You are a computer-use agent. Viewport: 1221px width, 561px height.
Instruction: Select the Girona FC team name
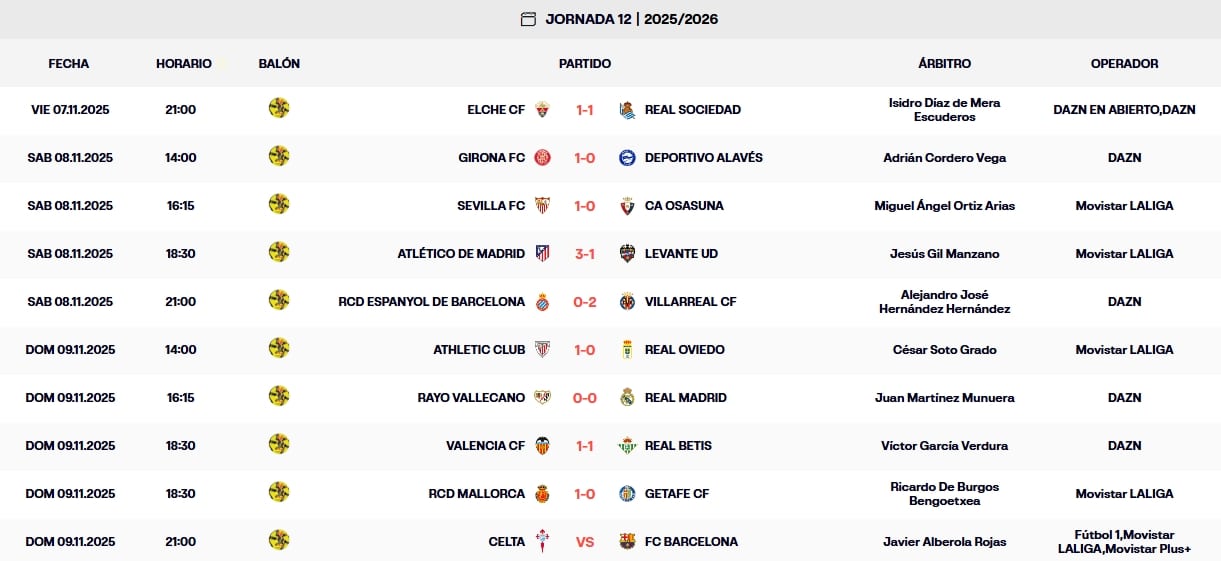tap(491, 158)
